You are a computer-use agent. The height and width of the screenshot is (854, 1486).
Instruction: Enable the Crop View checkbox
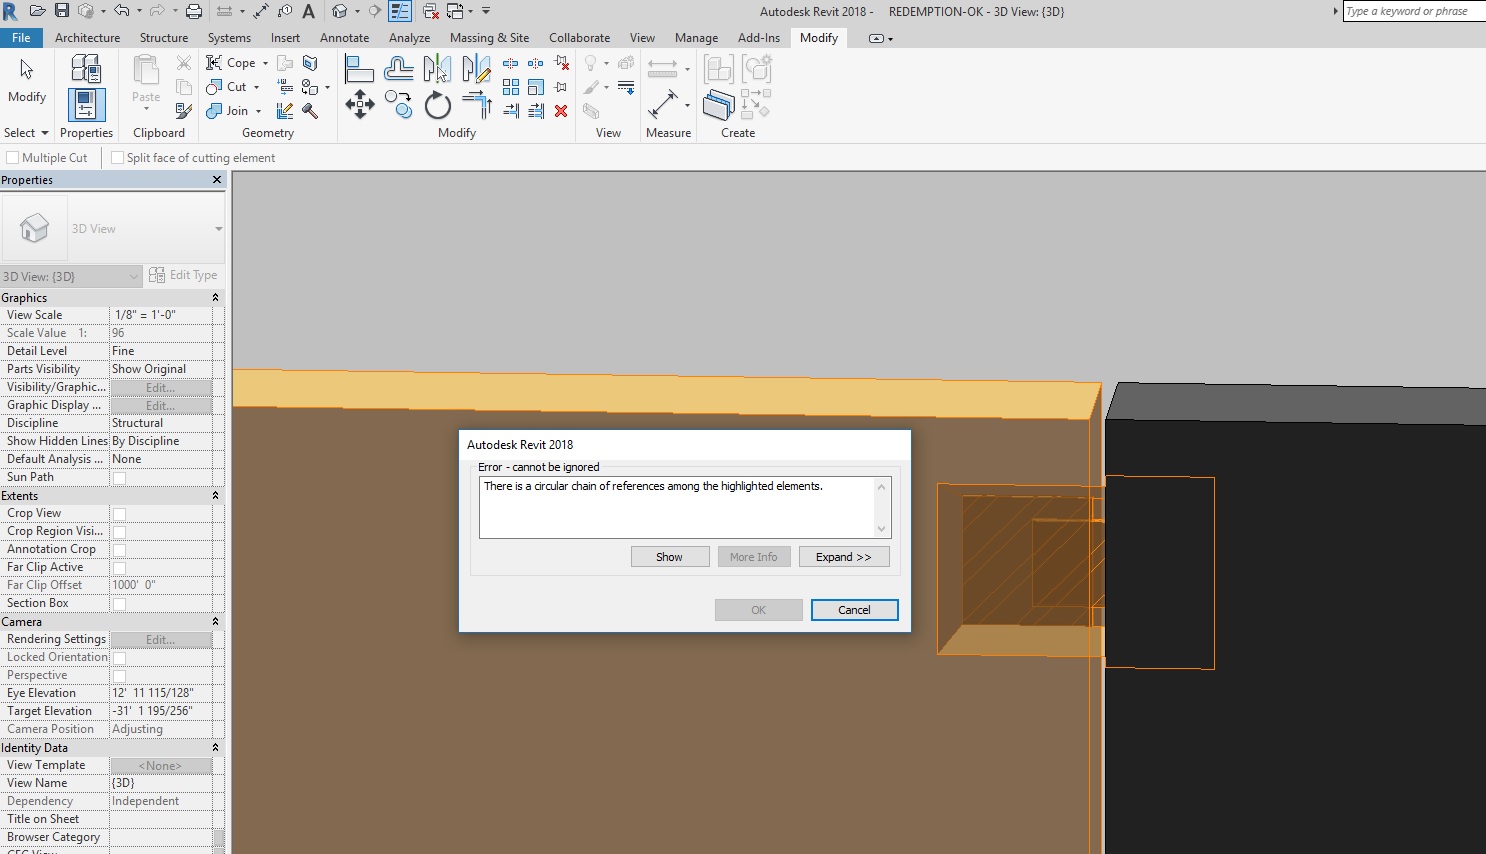click(x=118, y=512)
